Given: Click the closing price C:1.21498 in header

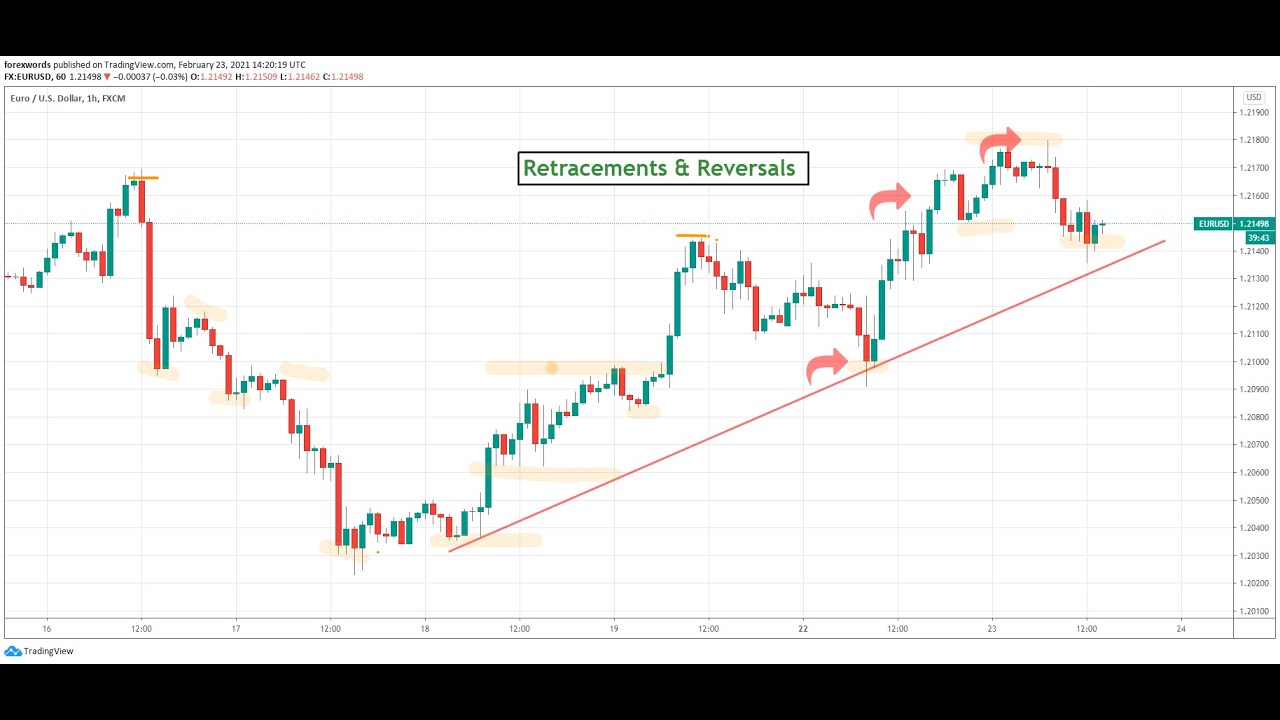Looking at the screenshot, I should (x=343, y=77).
